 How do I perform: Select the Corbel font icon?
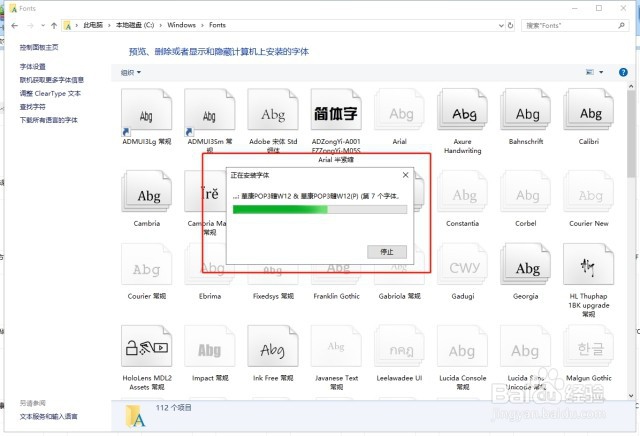click(x=526, y=192)
